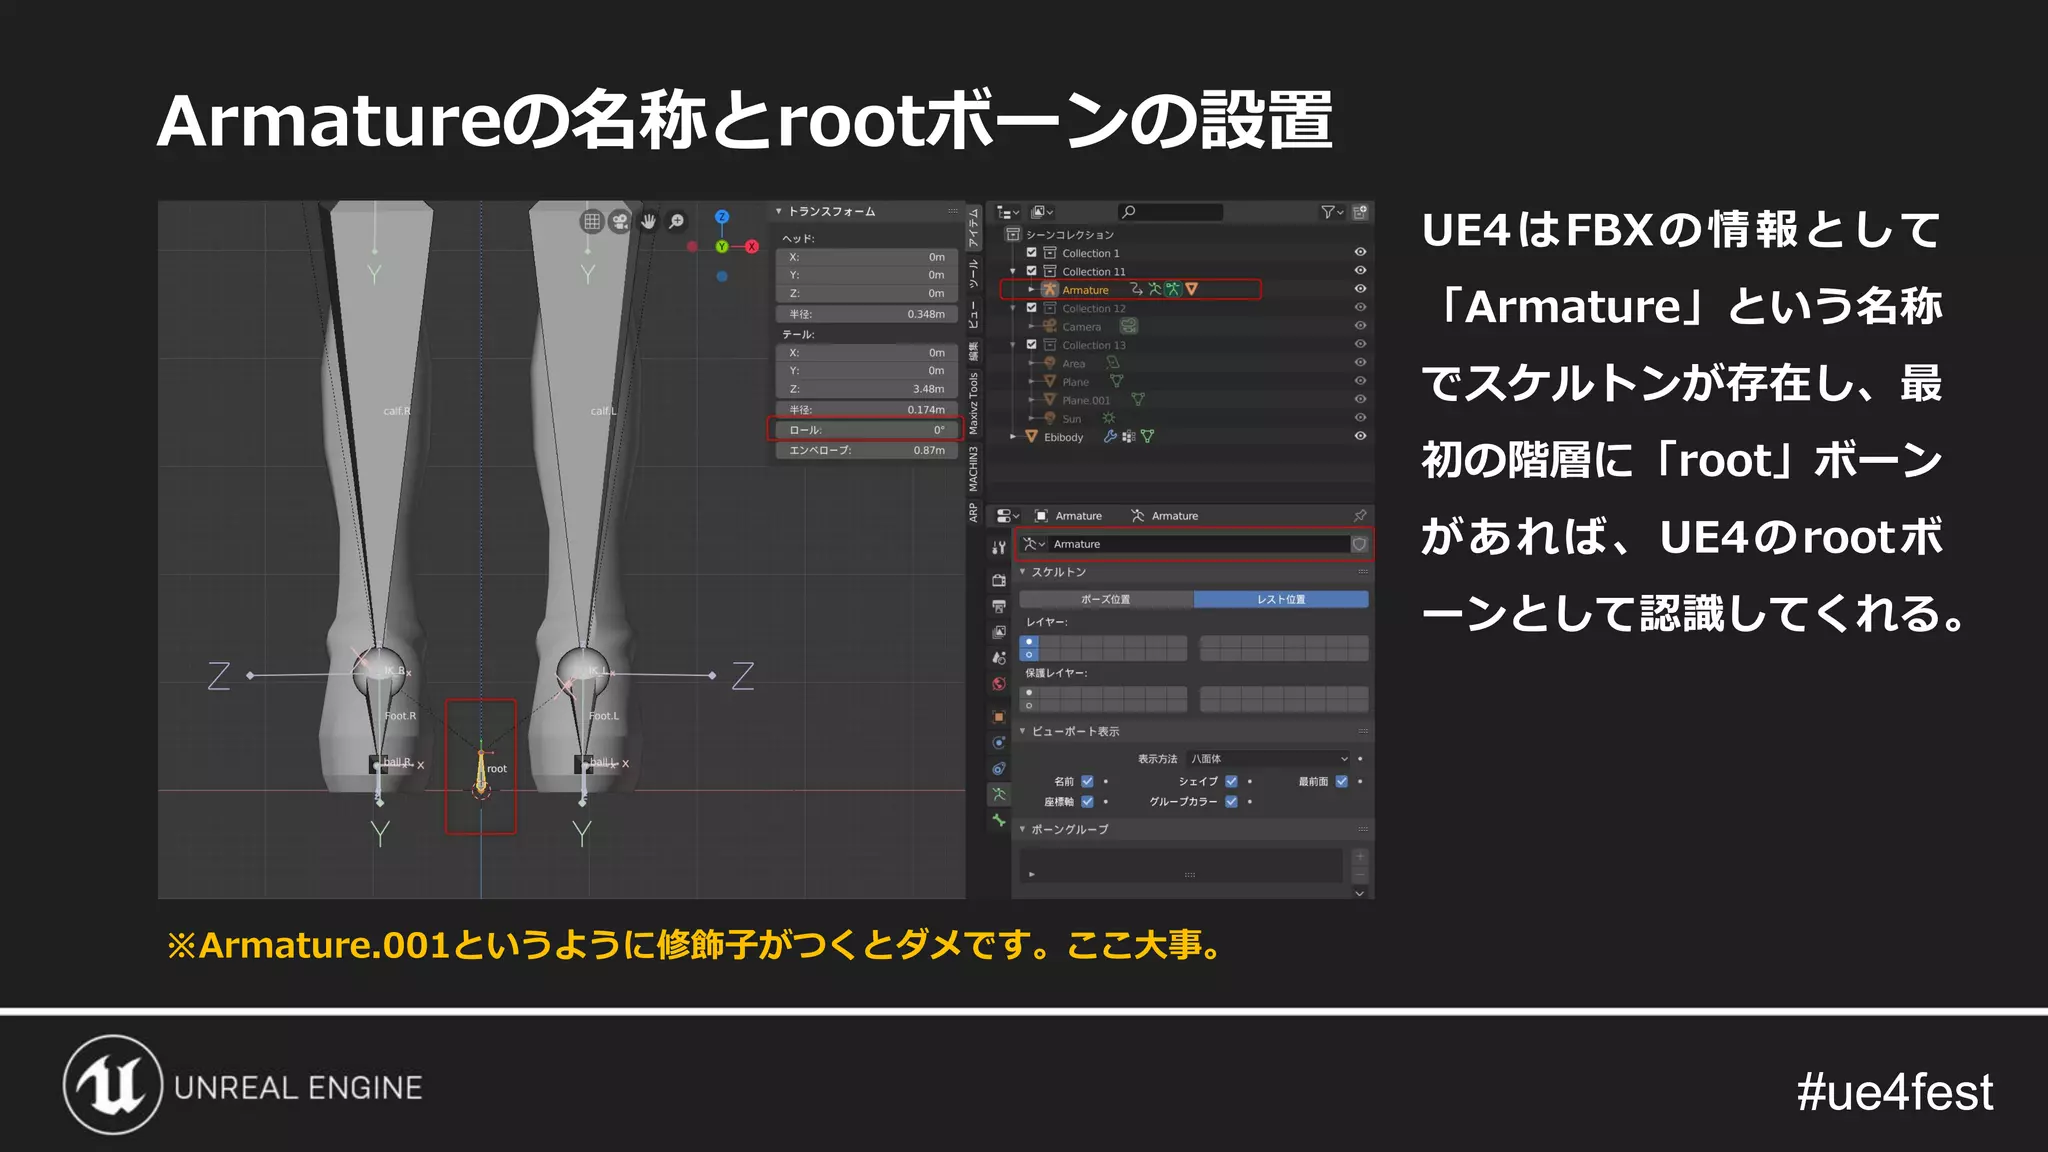Click Ebibody modifier wrench icon
This screenshot has width=2048, height=1152.
coord(1110,437)
